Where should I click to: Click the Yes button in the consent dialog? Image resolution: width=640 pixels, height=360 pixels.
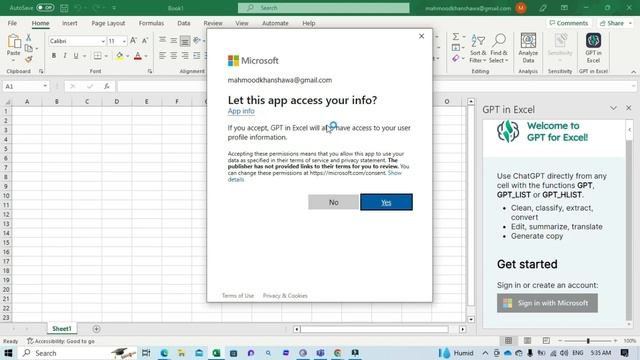[x=386, y=202]
